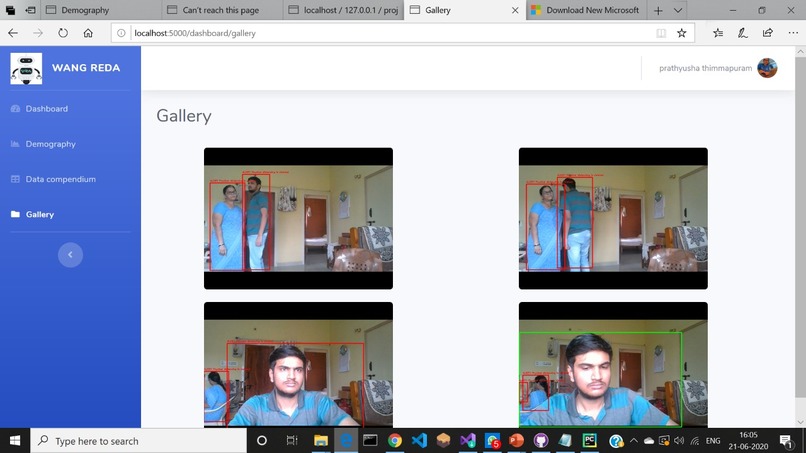The image size is (806, 453).
Task: Go back in the browser
Action: click(x=13, y=33)
